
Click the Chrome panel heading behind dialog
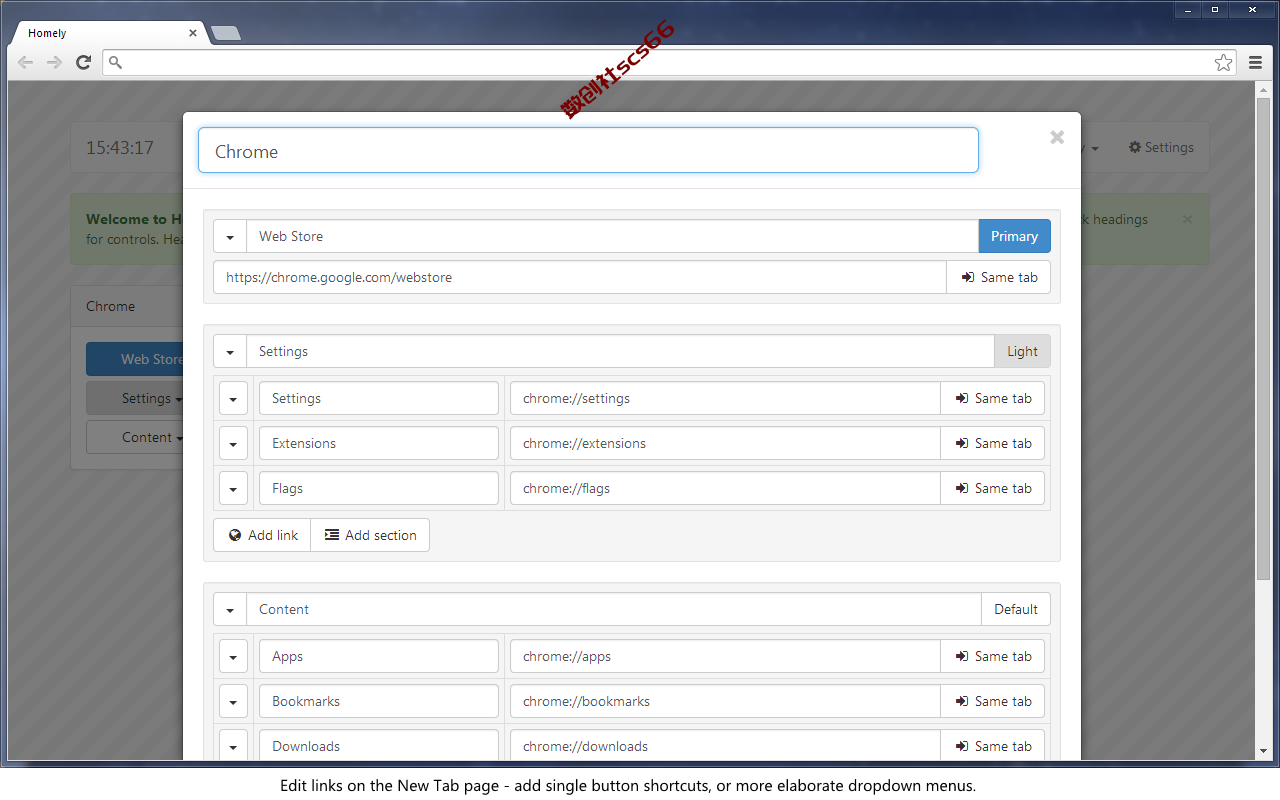111,306
